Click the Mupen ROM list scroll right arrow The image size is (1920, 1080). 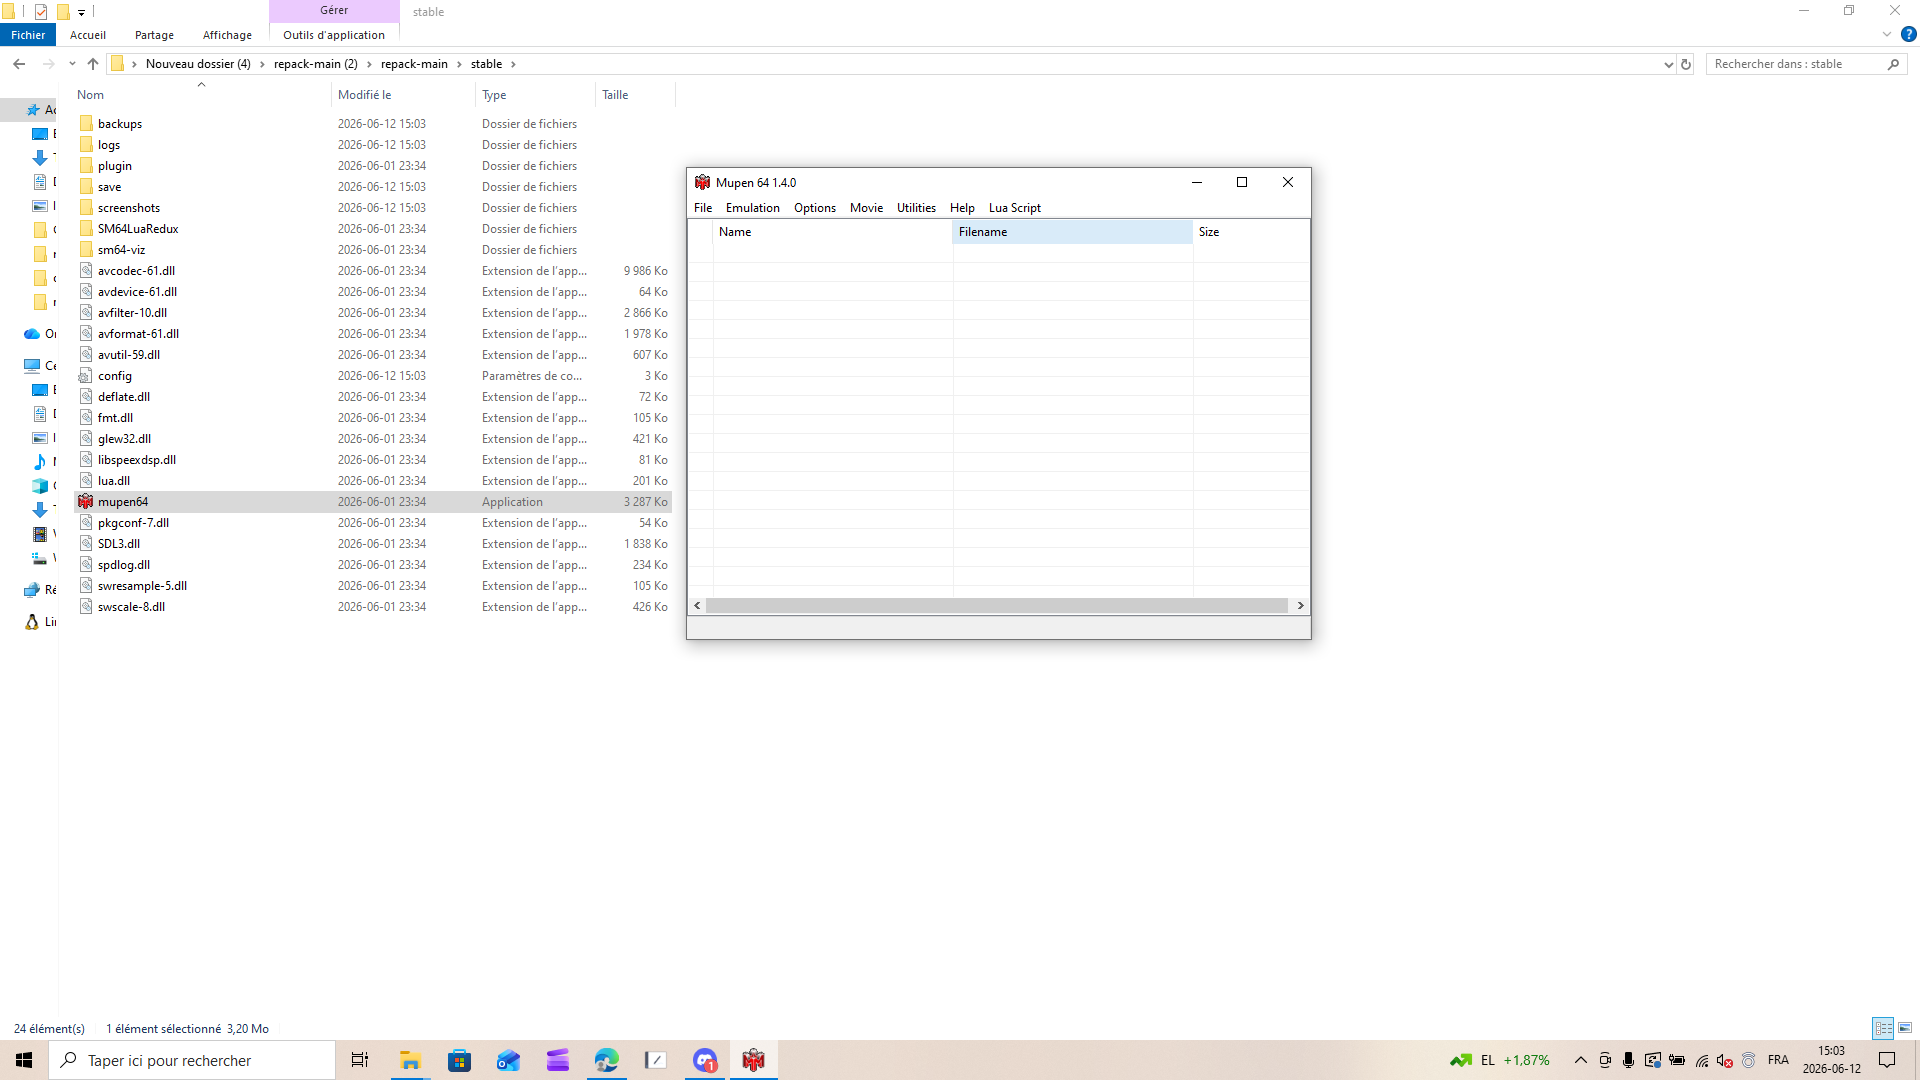click(x=1300, y=606)
